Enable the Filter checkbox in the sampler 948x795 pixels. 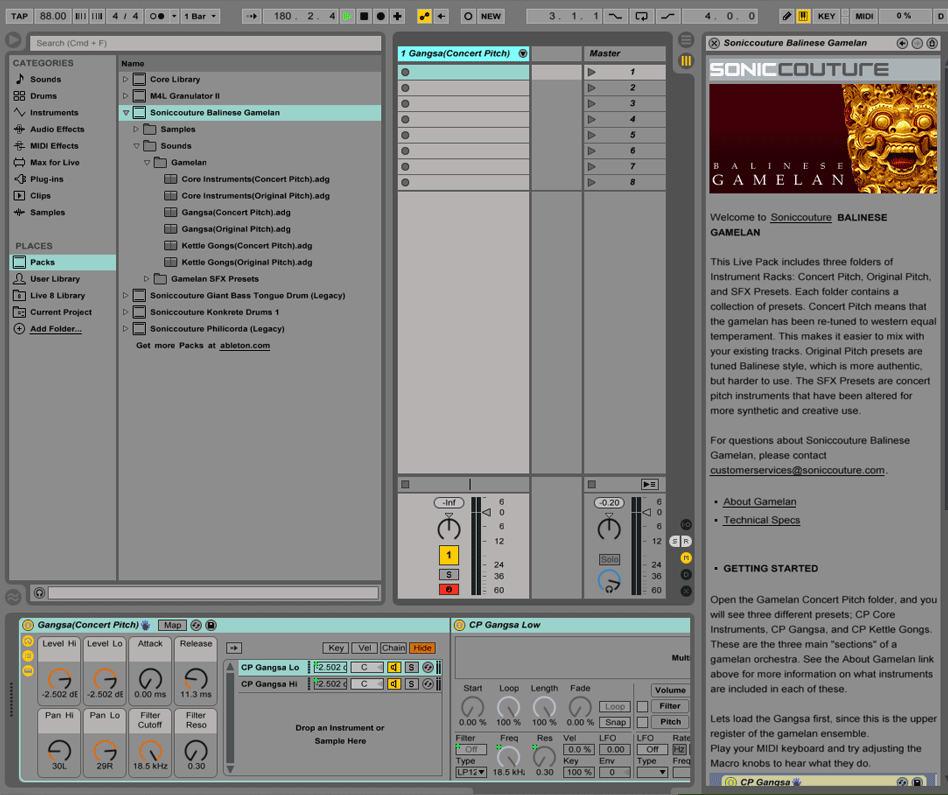(642, 706)
